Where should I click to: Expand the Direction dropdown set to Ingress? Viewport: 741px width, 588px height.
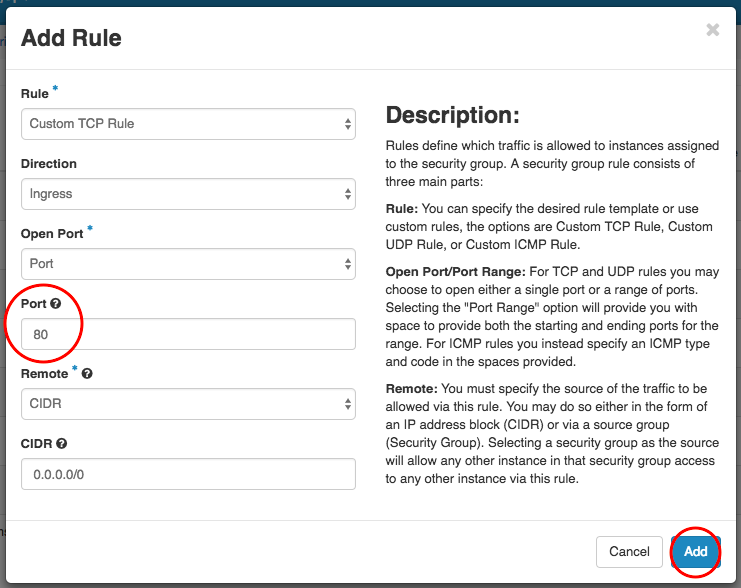pyautogui.click(x=188, y=194)
